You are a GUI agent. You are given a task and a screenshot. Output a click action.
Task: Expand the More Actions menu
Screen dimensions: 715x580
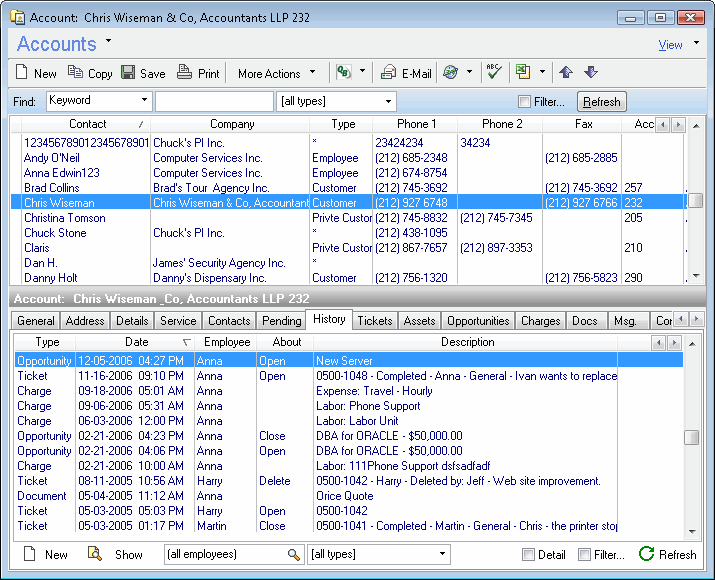pos(276,73)
